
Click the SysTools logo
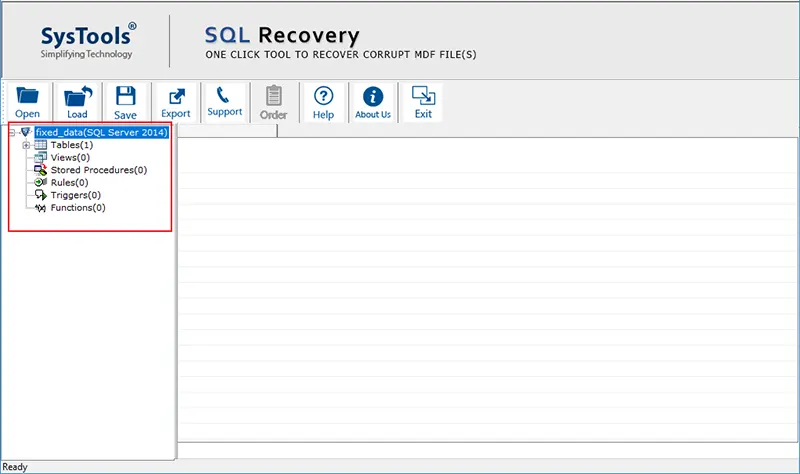tap(88, 41)
